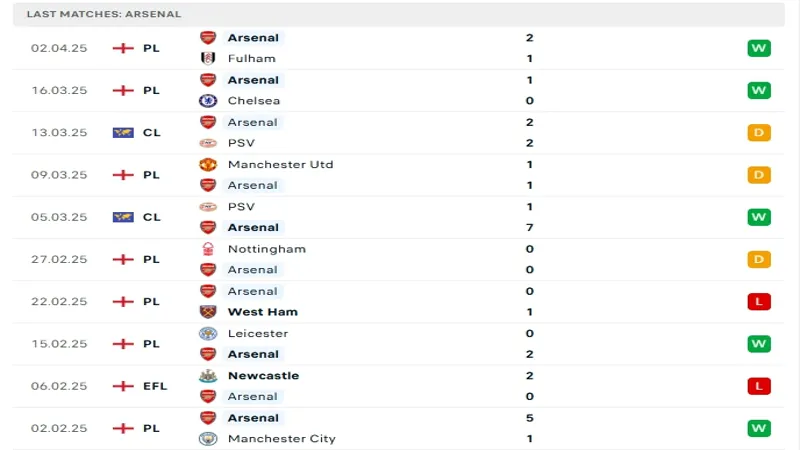Viewport: 800px width, 450px height.
Task: Open the 05.03.25 PSV vs Arsenal match row
Action: click(398, 217)
